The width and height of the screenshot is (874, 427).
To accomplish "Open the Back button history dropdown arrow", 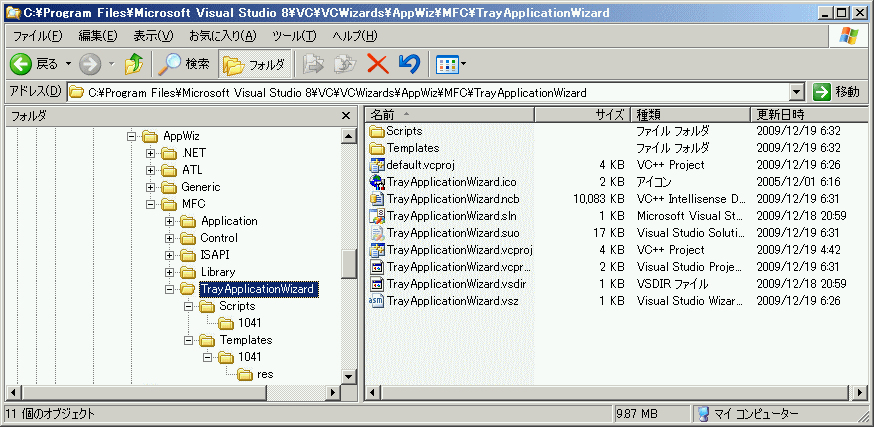I will pos(69,65).
